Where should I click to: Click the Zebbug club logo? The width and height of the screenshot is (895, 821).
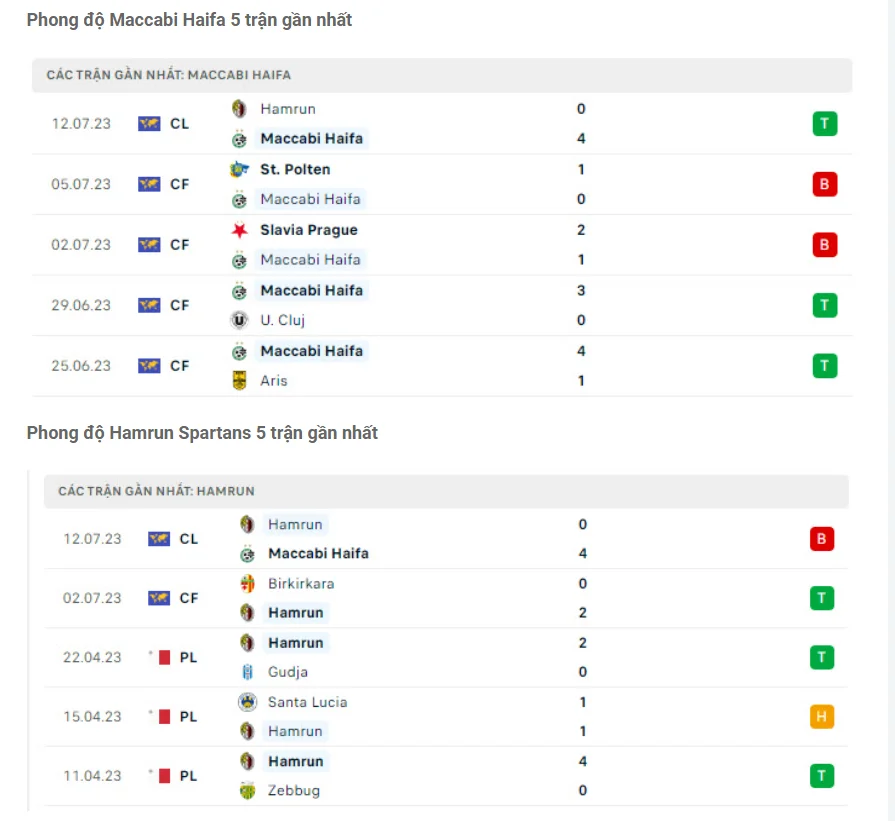[x=245, y=790]
